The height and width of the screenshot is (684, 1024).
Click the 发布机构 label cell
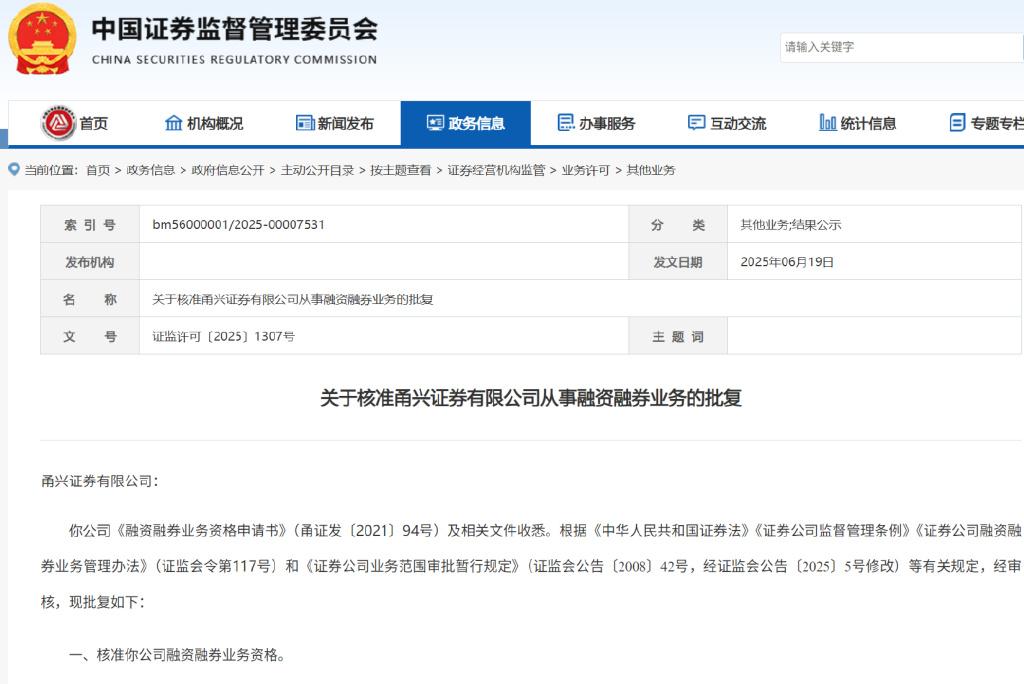[x=90, y=262]
